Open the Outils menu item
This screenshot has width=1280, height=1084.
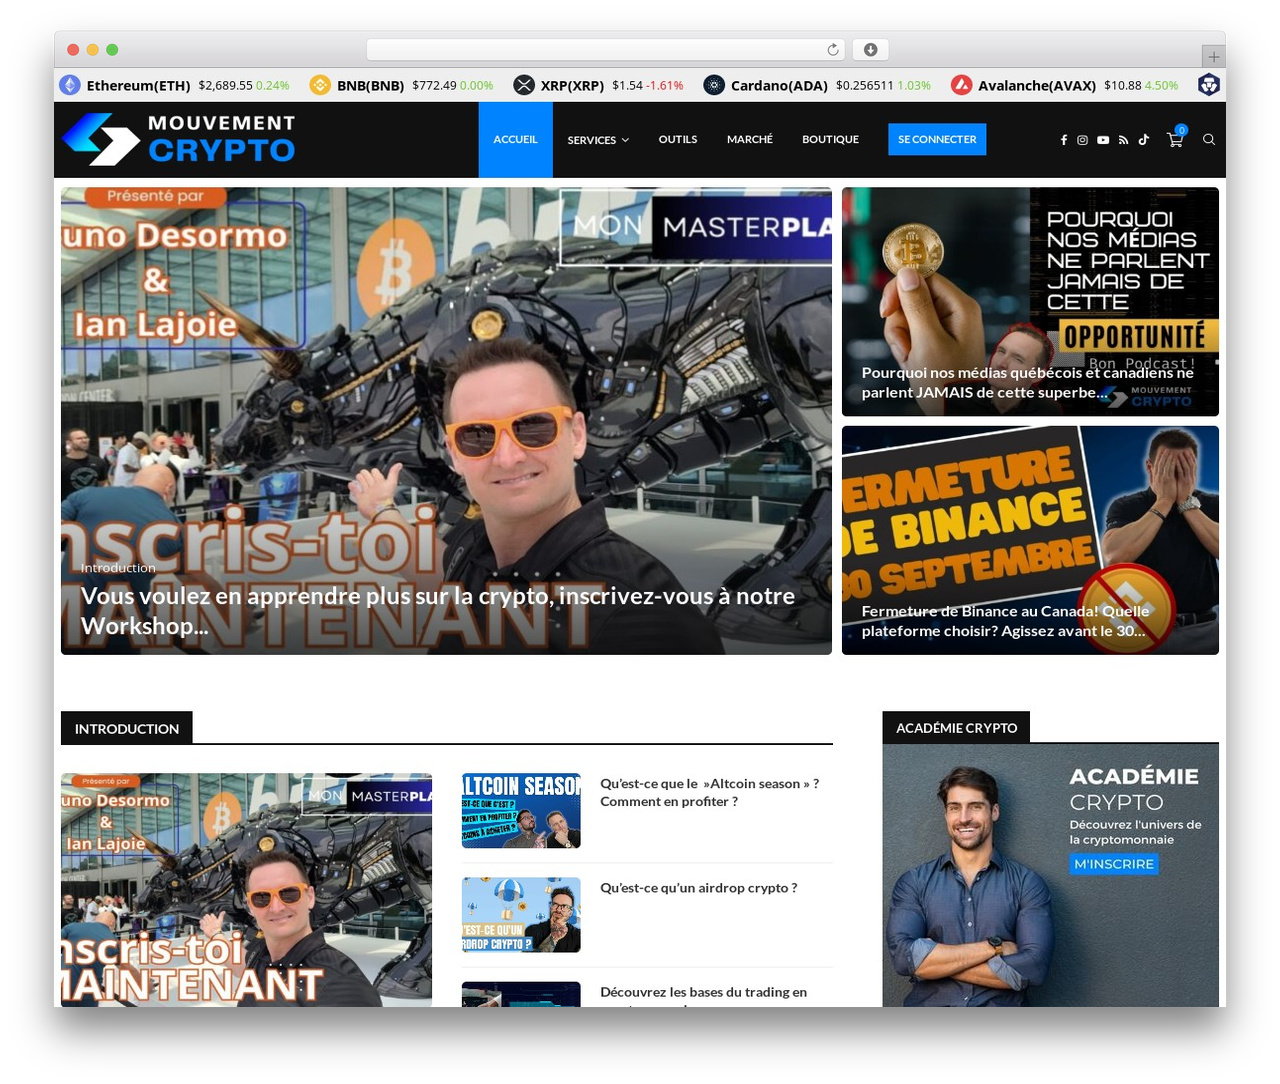[x=678, y=140]
